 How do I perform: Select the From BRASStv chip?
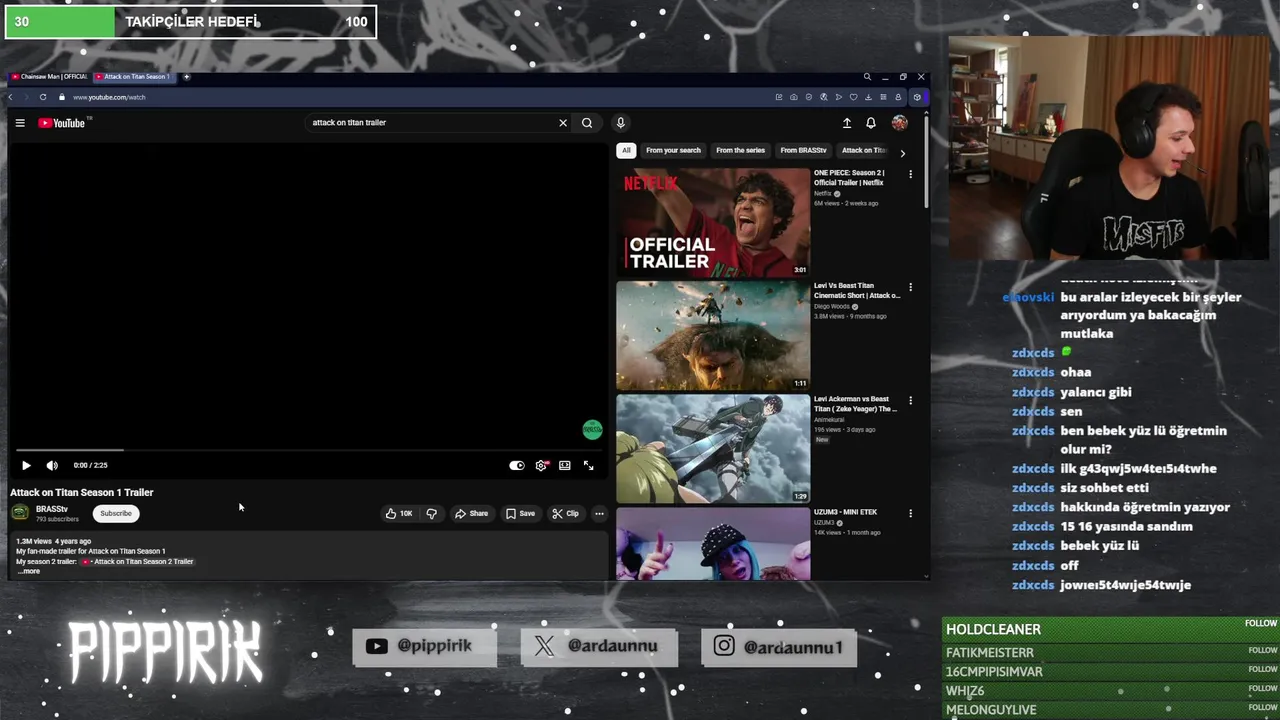click(804, 150)
